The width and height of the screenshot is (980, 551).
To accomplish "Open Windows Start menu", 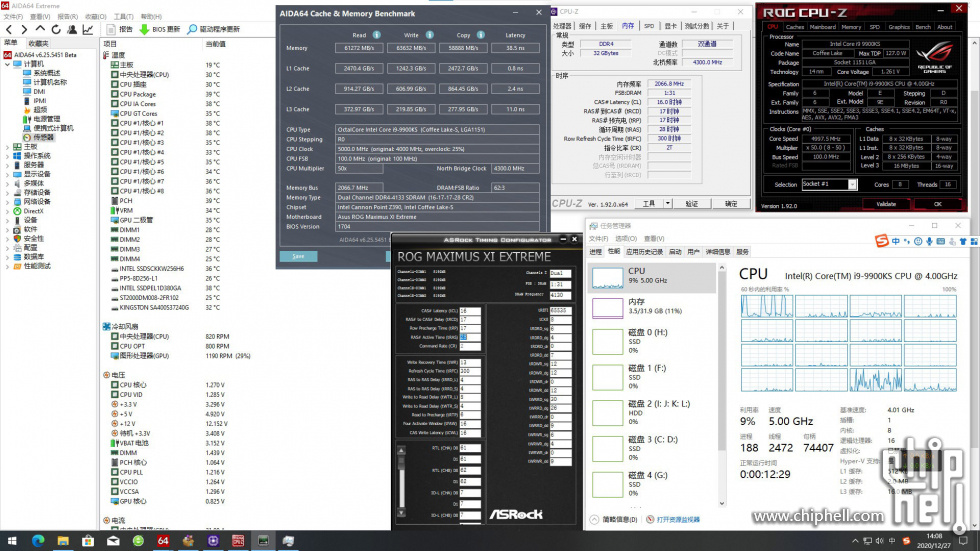I will [12, 541].
